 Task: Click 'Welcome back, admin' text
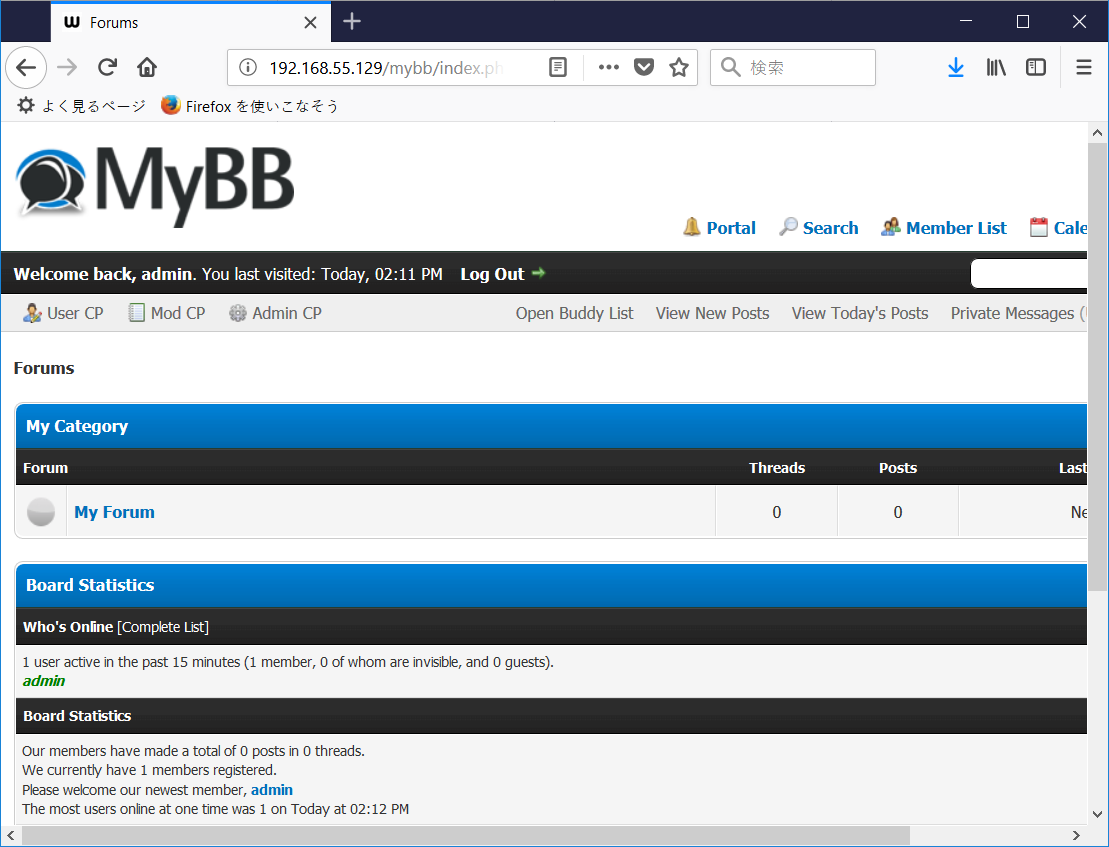click(103, 274)
